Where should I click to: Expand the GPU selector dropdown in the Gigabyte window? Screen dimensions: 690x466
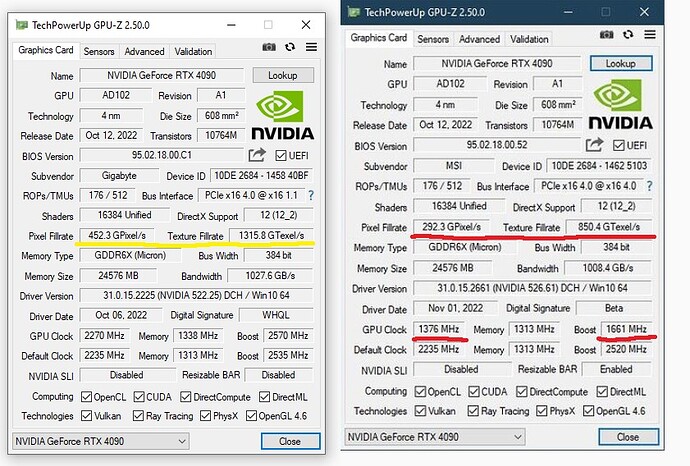[x=182, y=441]
